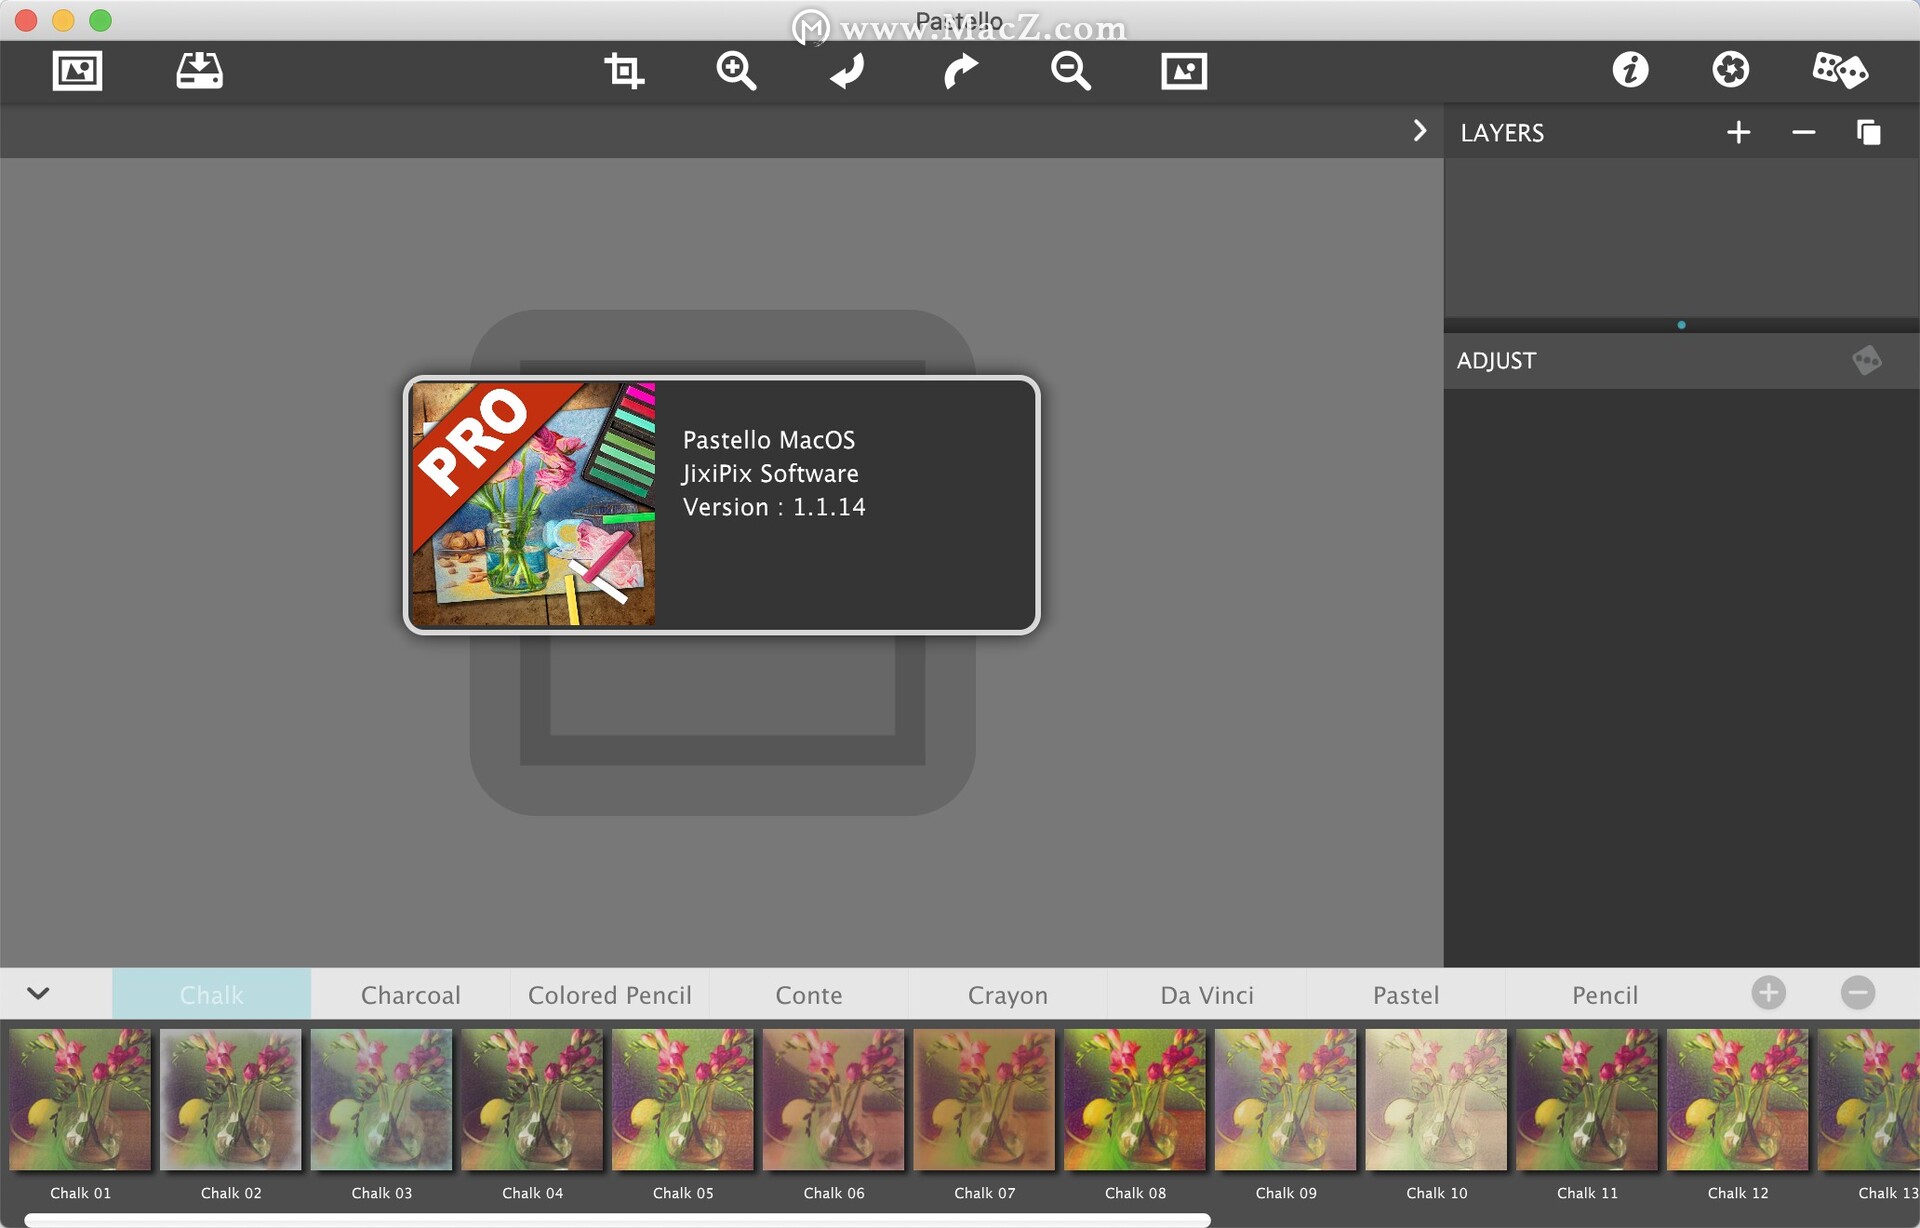Open an image with the load photo icon
Image resolution: width=1920 pixels, height=1228 pixels.
point(77,71)
